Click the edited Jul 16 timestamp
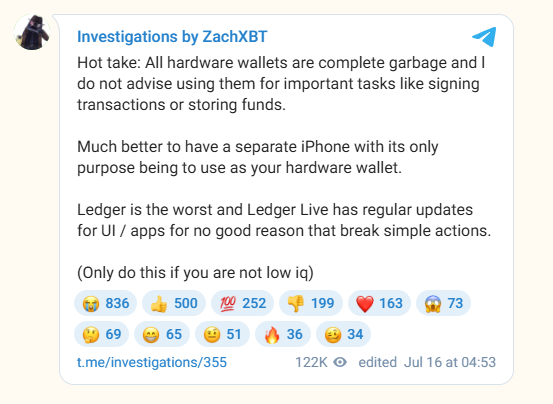The image size is (553, 404). (427, 362)
